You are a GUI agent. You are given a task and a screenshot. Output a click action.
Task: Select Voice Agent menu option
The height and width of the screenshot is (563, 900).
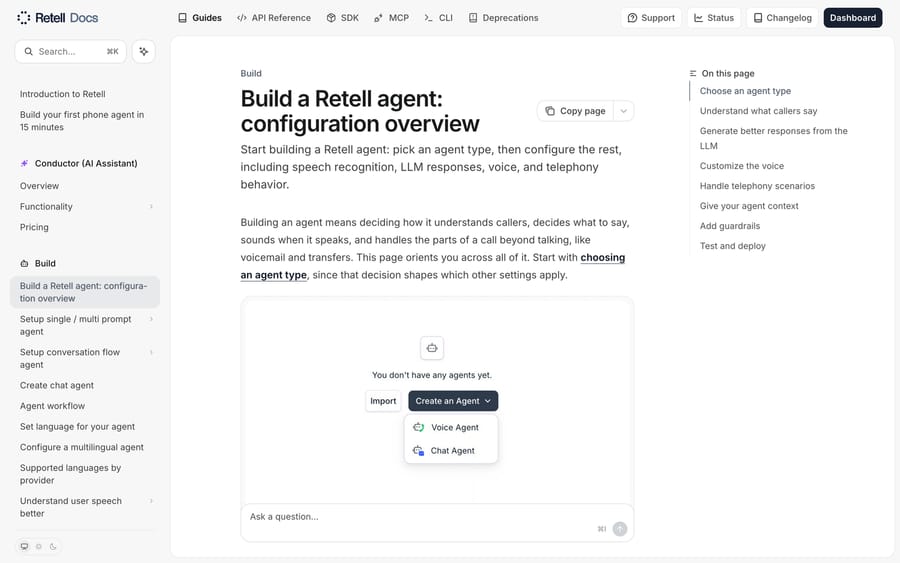pyautogui.click(x=451, y=427)
